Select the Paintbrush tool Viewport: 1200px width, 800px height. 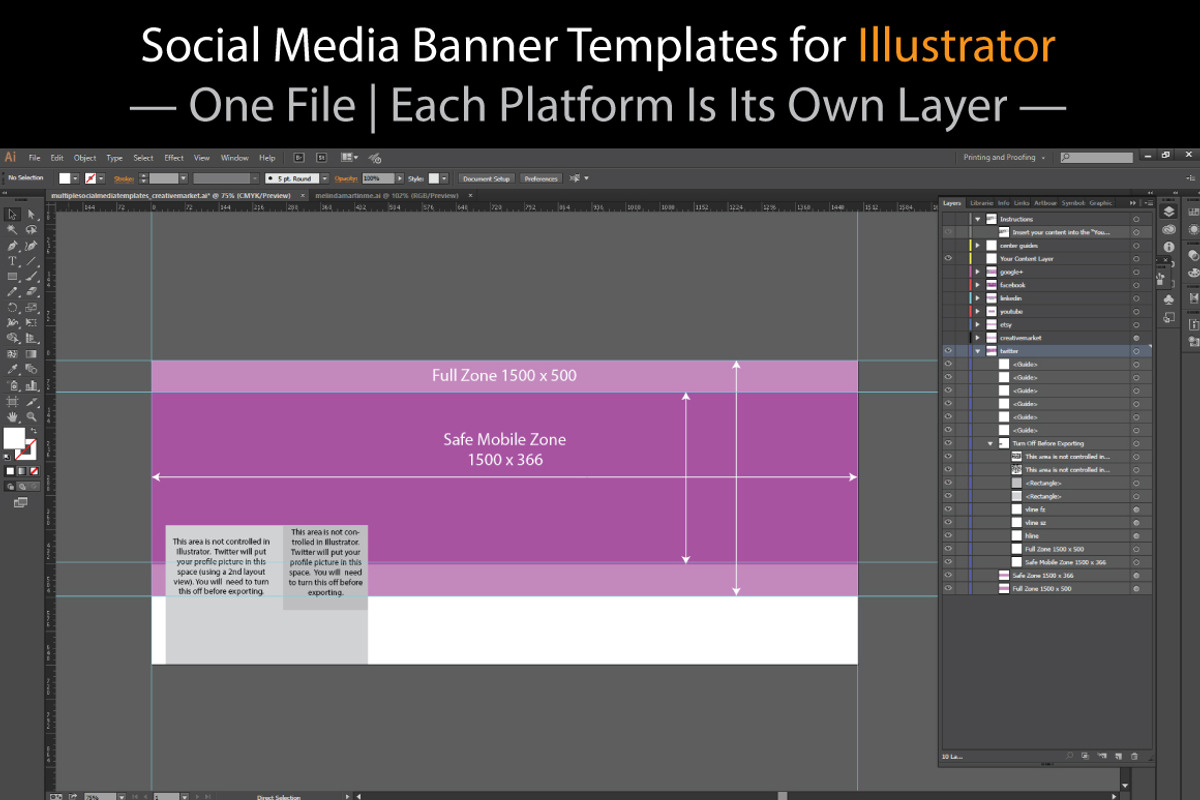[31, 275]
